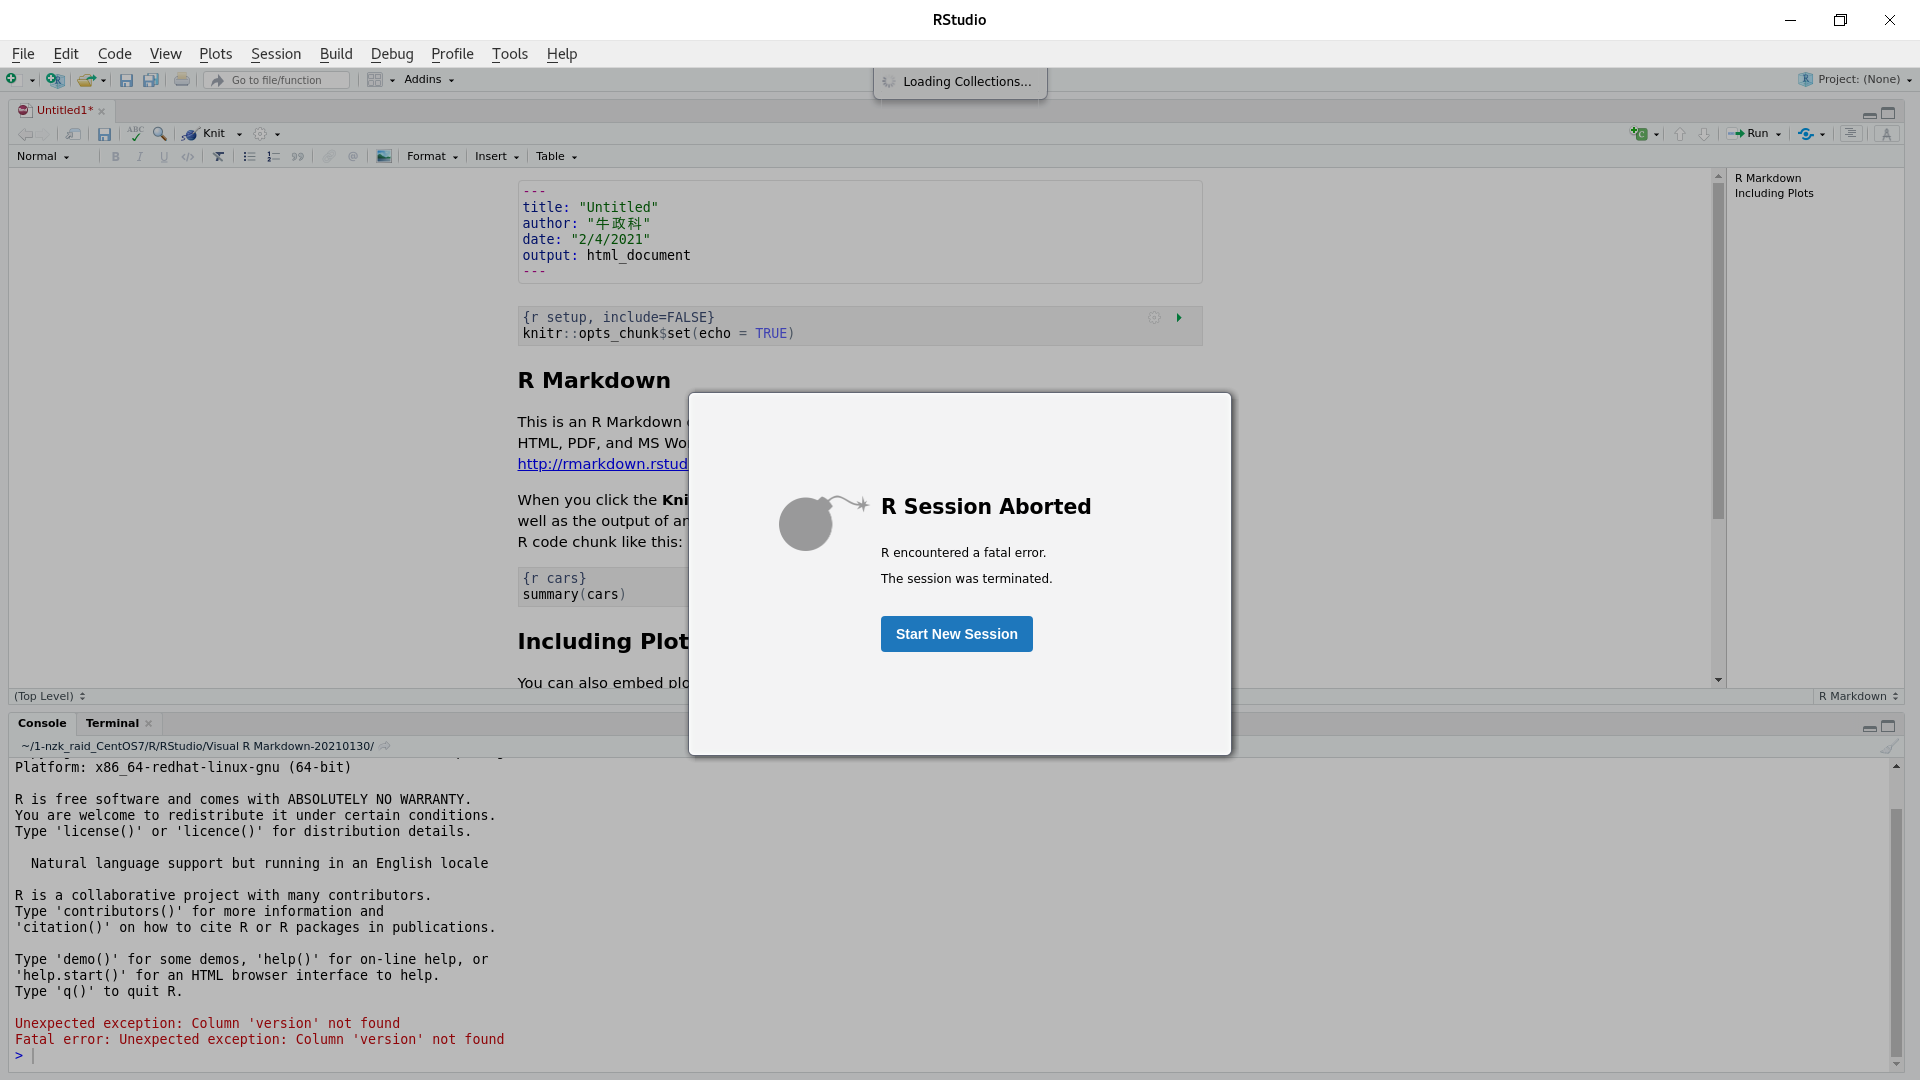Toggle bold text formatting
This screenshot has height=1080, width=1920.
click(x=116, y=156)
